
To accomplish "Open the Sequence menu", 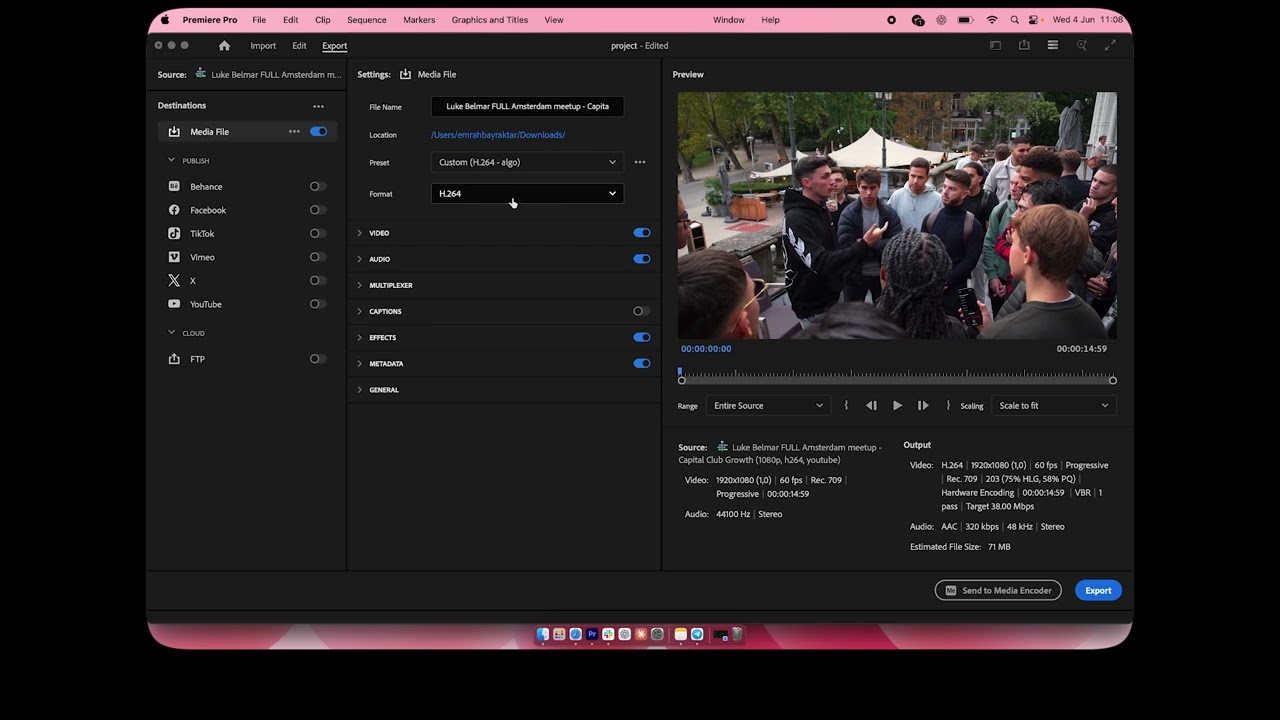I will (x=366, y=20).
